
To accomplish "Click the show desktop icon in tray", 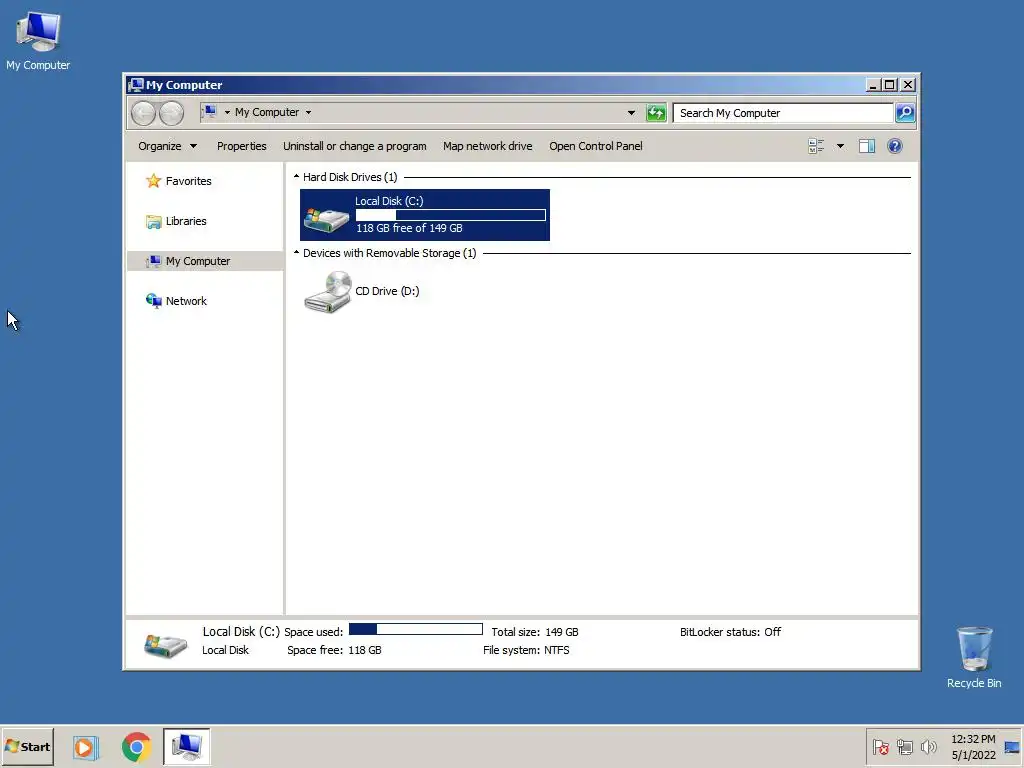I will tap(1012, 747).
